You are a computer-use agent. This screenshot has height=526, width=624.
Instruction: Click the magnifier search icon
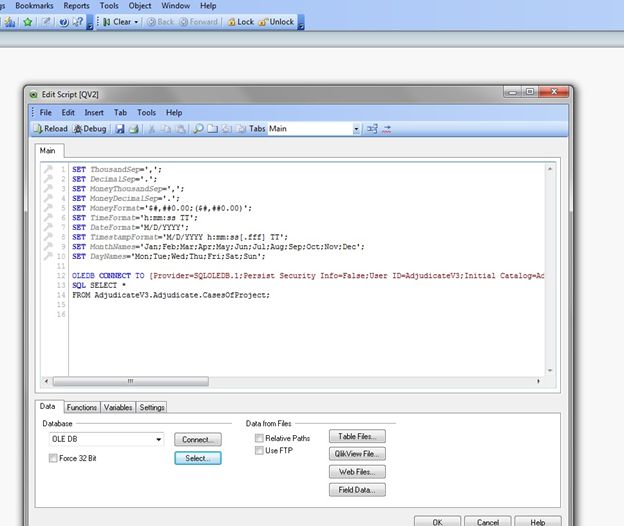pos(198,129)
